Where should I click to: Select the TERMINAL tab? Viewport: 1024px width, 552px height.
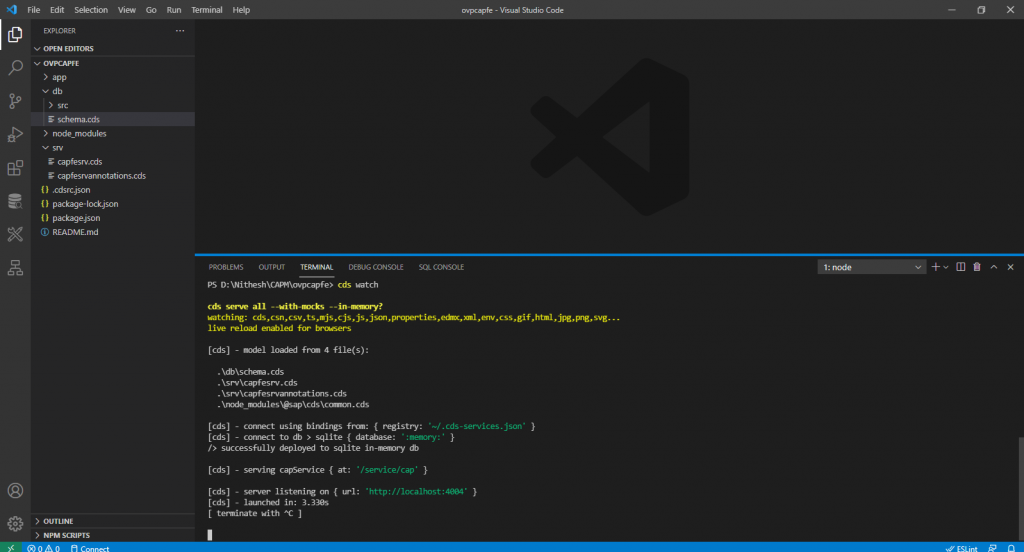[317, 267]
